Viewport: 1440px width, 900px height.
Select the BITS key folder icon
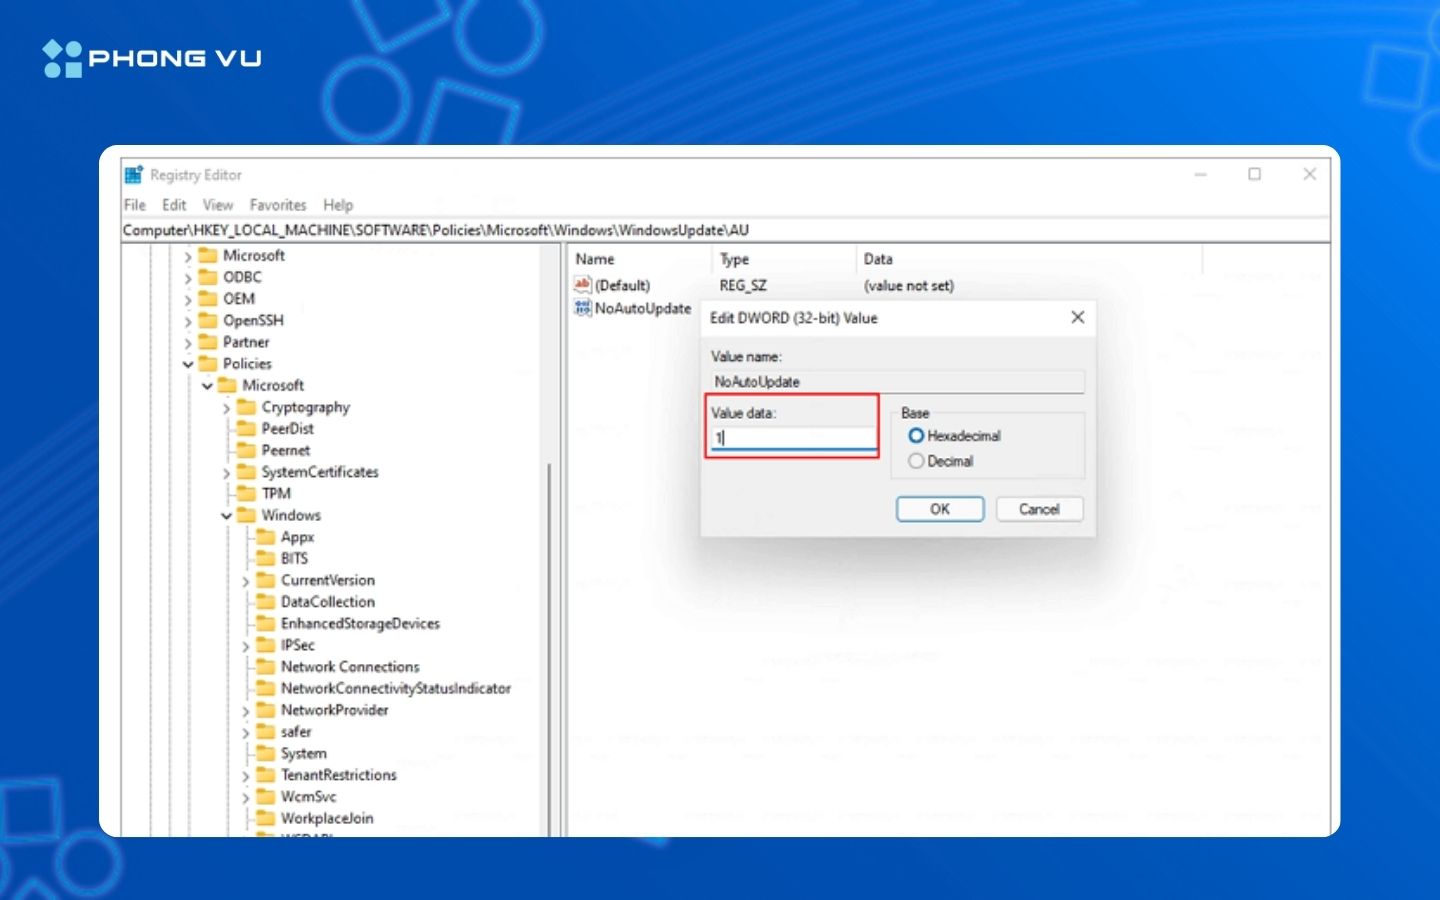click(x=266, y=558)
